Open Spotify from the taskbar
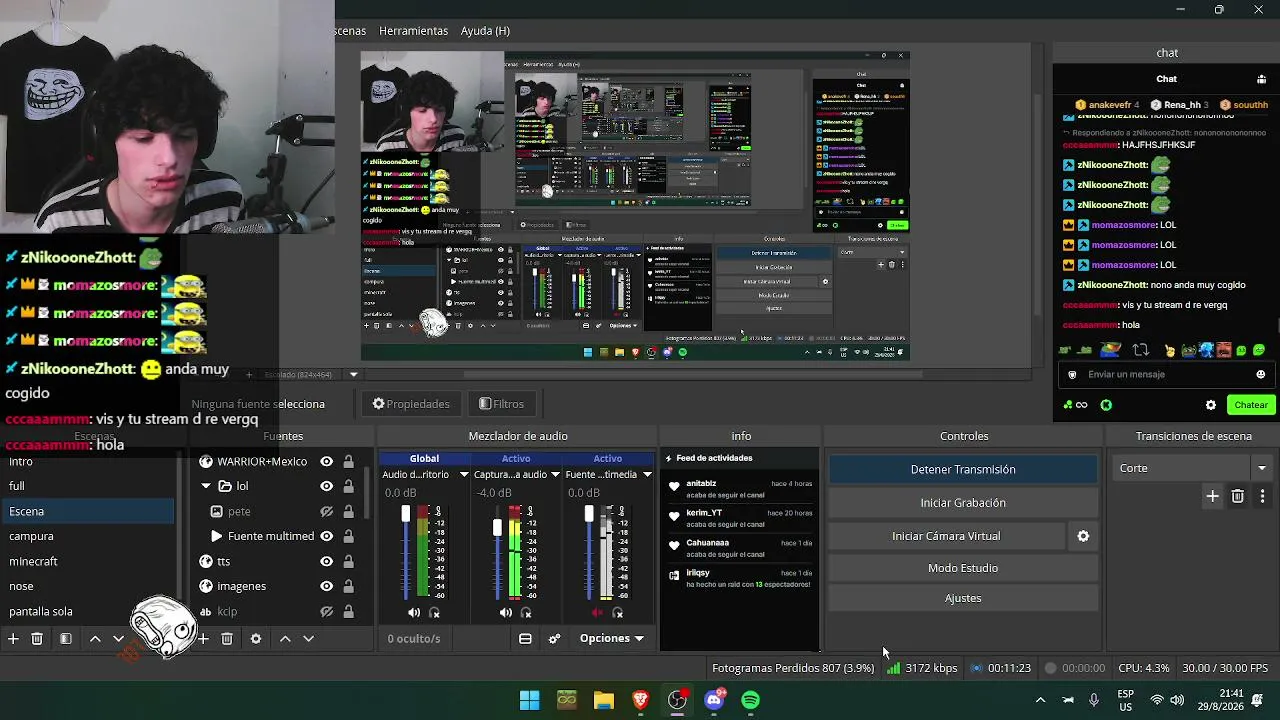Viewport: 1280px width, 720px height. [x=750, y=700]
